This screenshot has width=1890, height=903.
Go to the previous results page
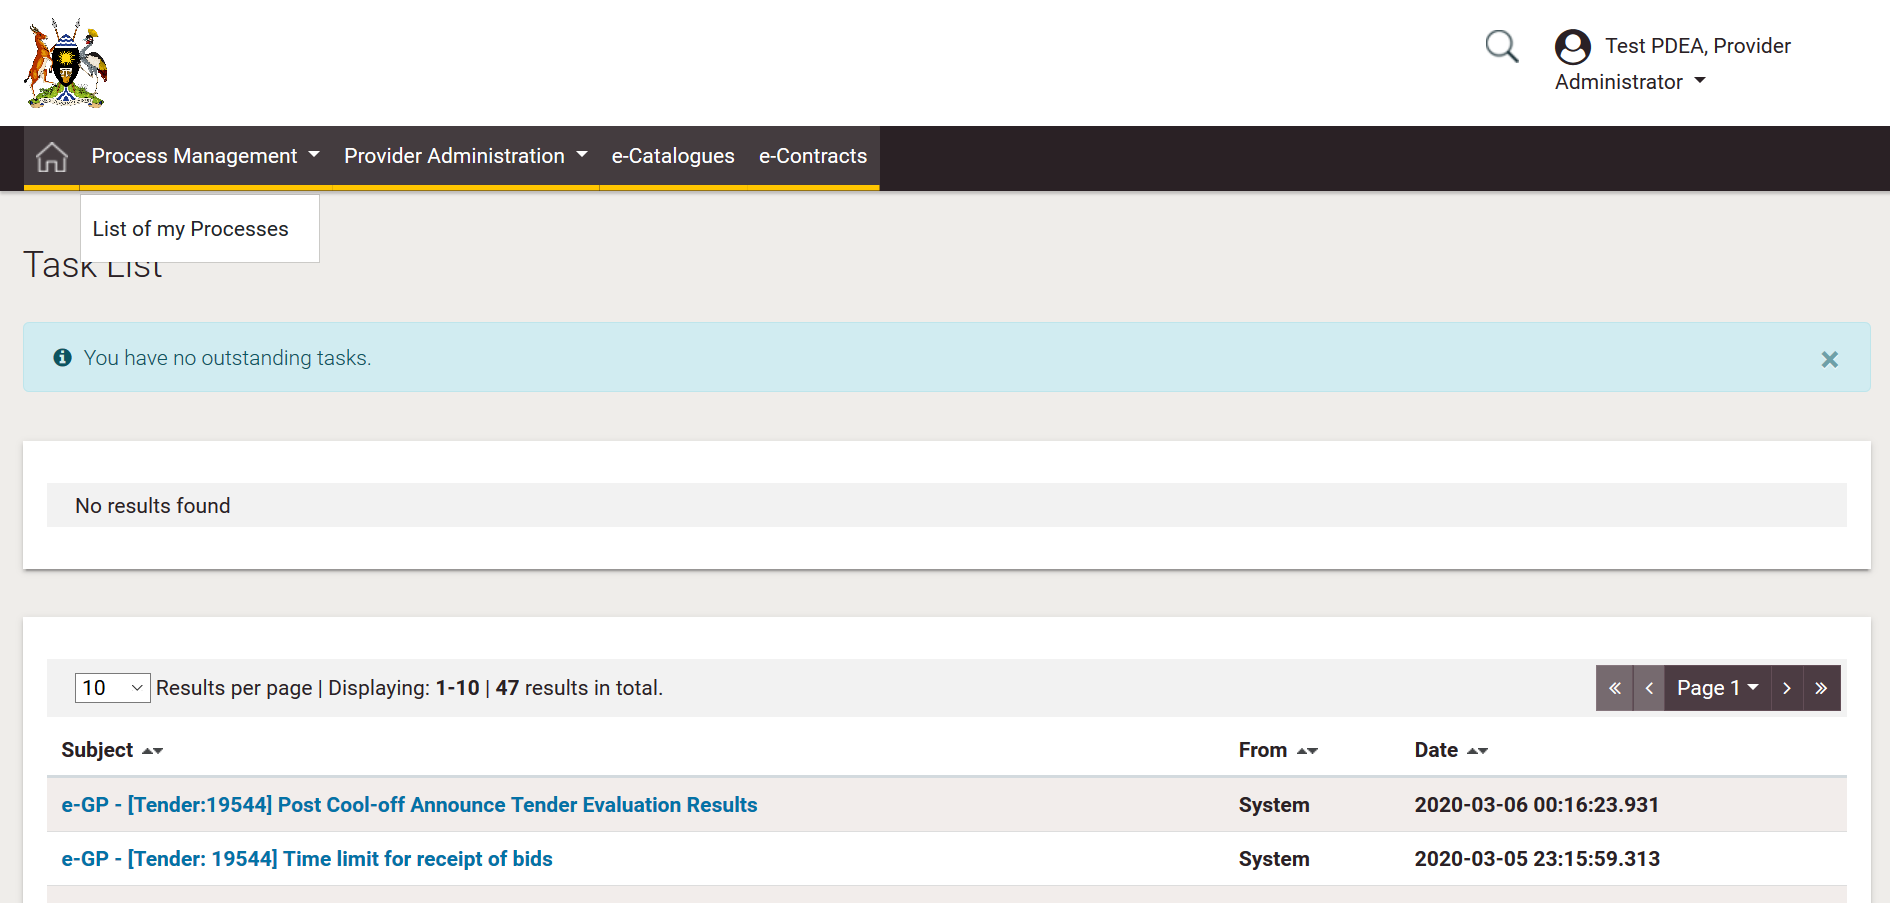[x=1649, y=688]
